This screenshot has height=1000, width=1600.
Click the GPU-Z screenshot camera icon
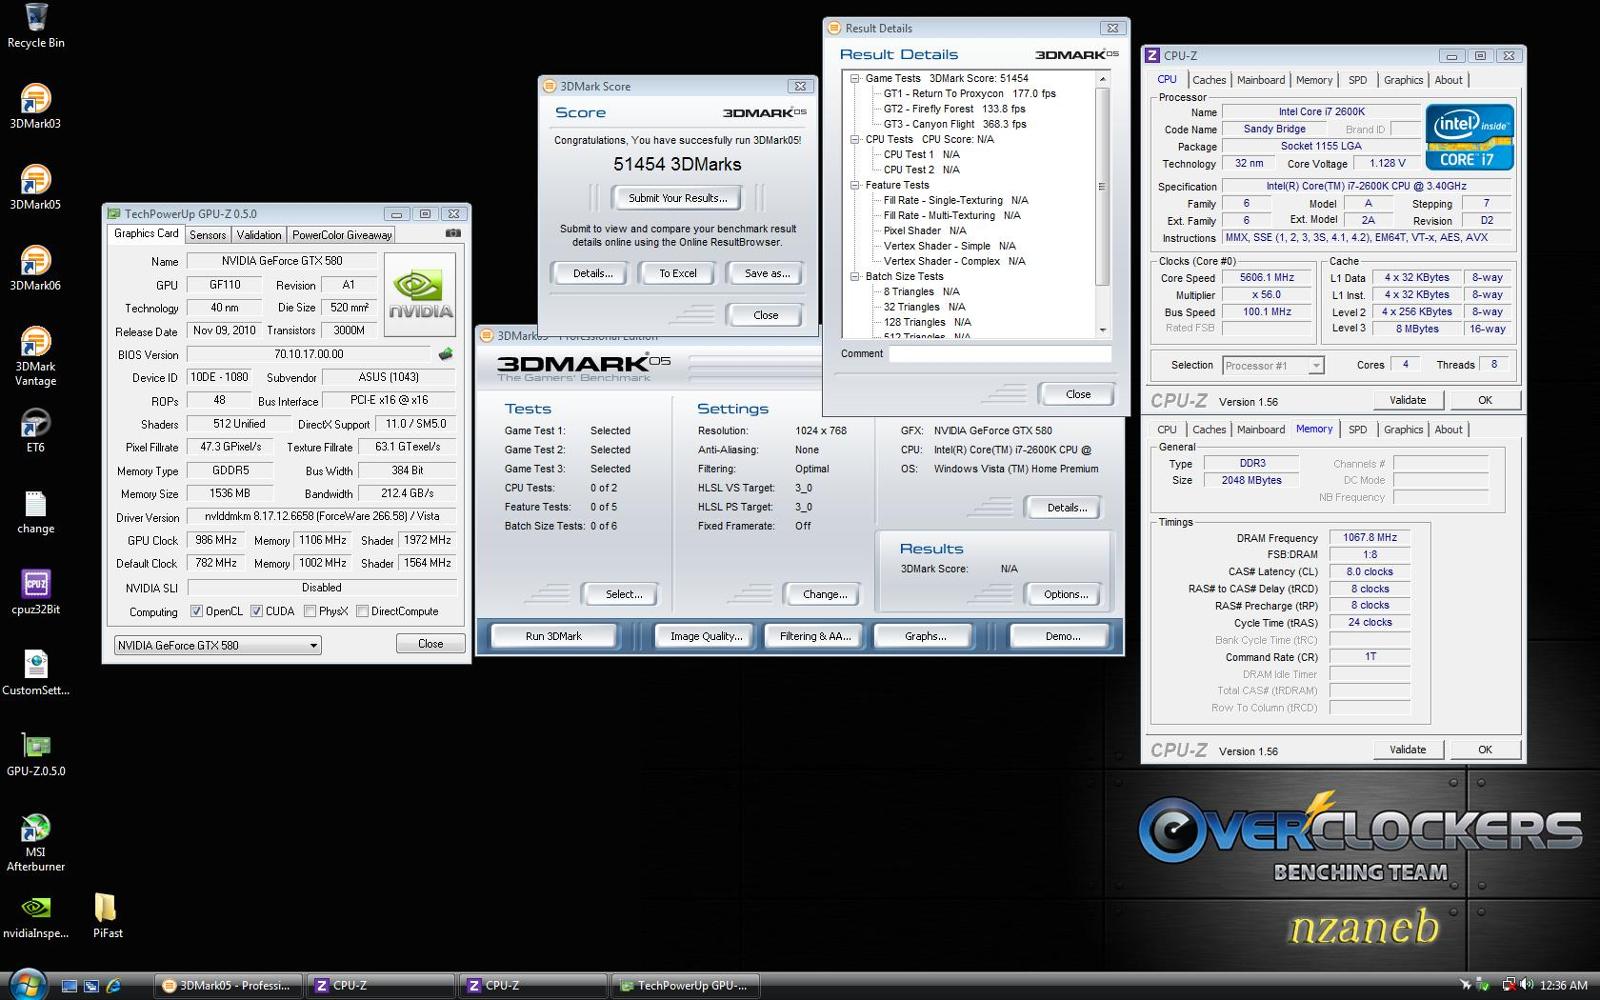453,233
